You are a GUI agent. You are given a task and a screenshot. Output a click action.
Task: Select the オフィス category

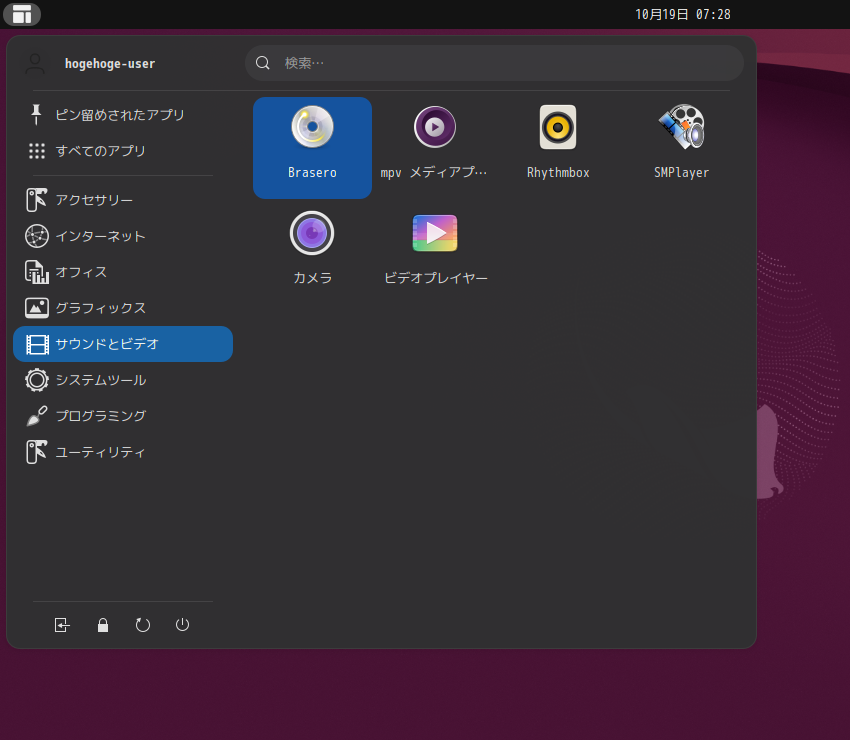tap(123, 272)
